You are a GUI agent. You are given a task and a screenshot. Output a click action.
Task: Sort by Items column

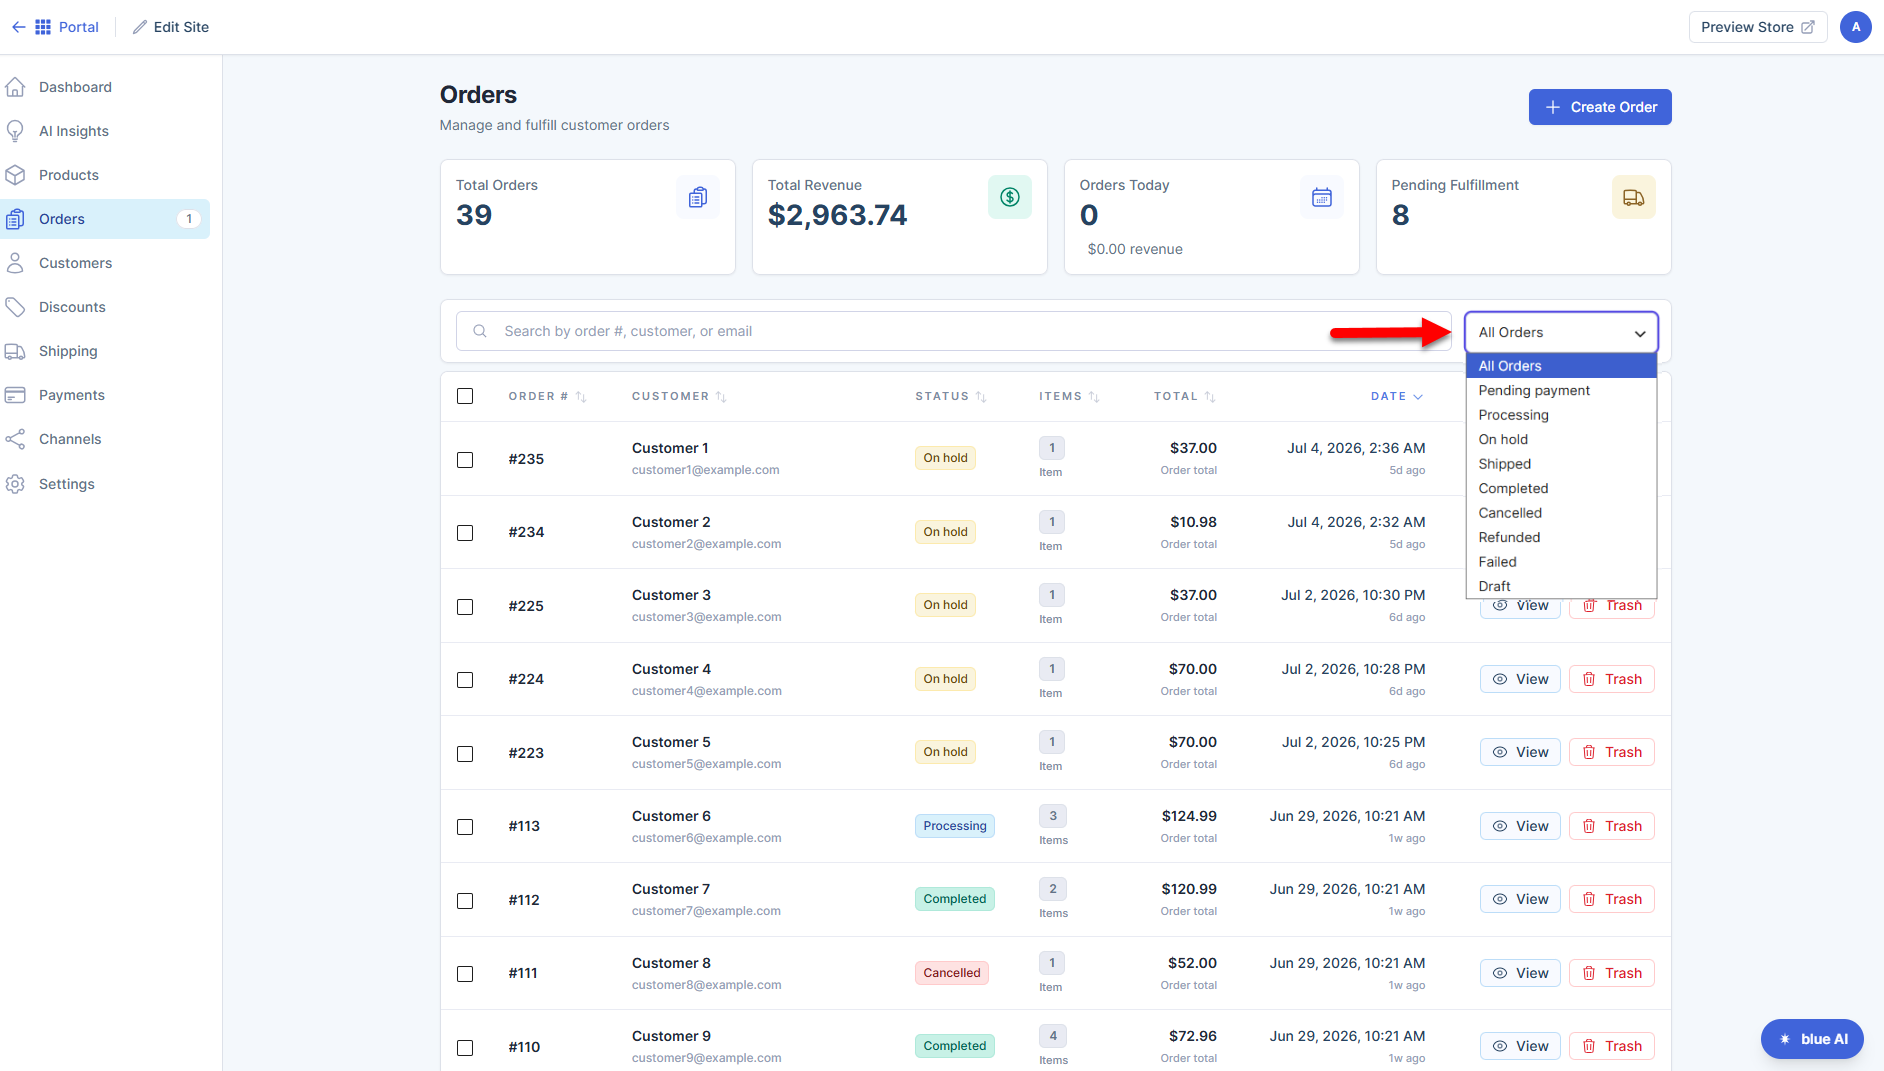[1069, 397]
